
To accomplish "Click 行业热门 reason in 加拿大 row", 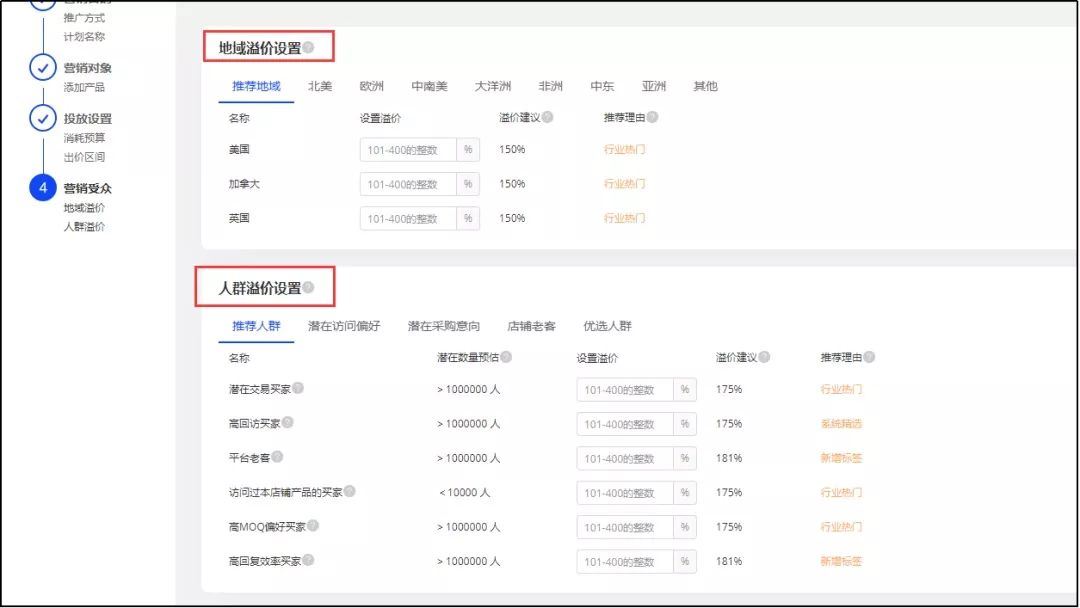I will click(624, 184).
